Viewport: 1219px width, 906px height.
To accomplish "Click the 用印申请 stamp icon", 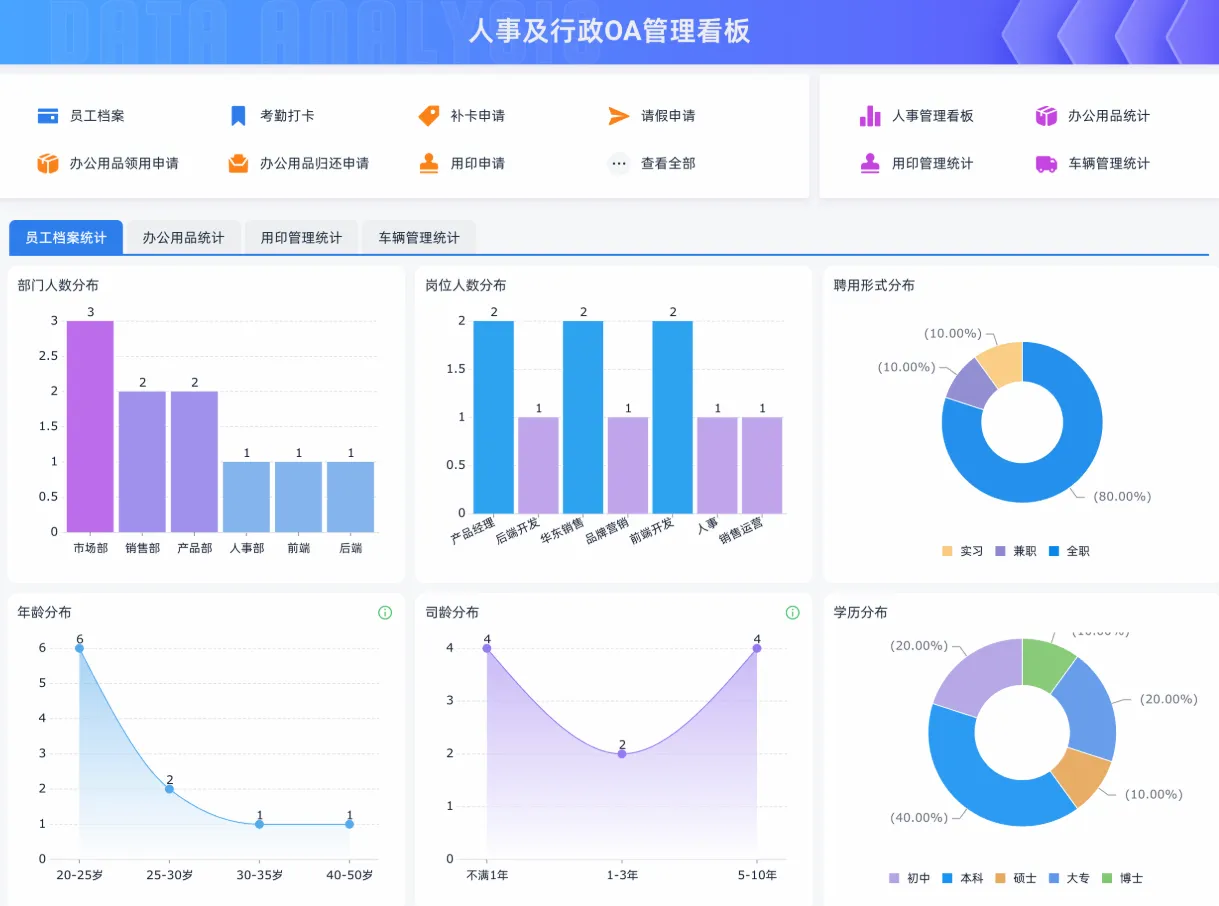I will 429,163.
